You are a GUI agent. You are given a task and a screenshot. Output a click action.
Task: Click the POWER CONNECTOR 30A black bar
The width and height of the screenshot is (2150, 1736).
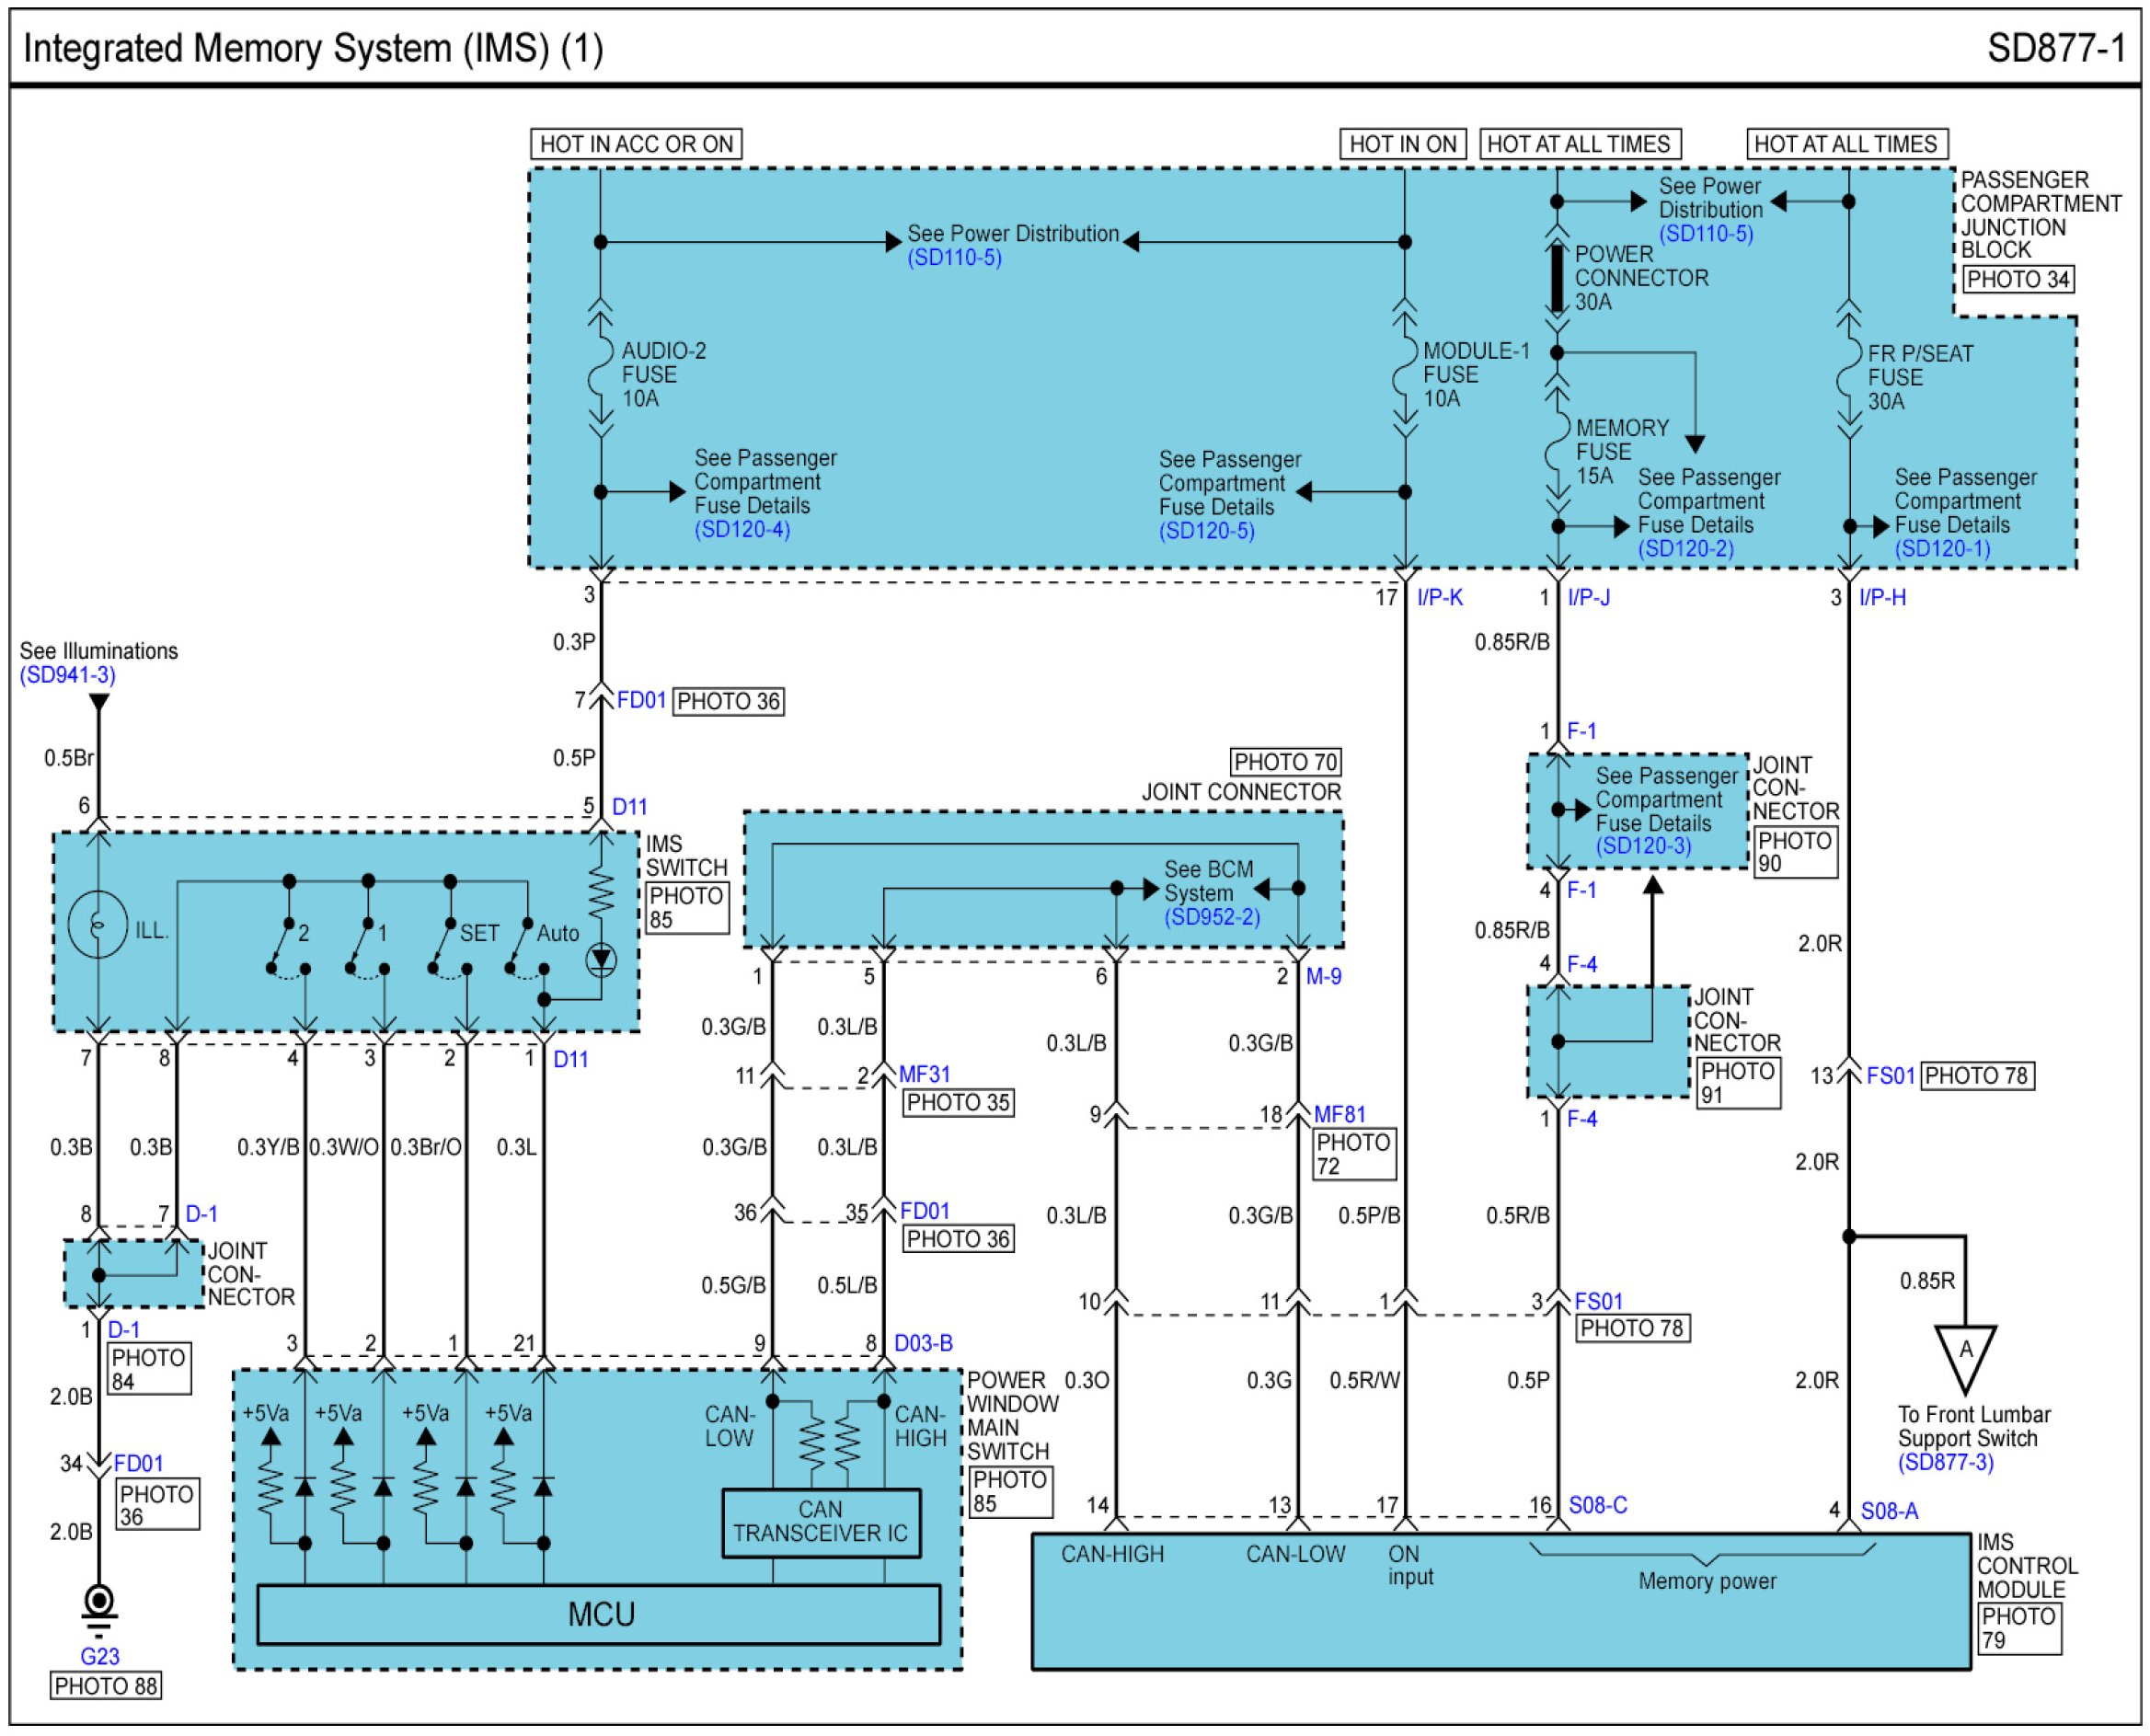point(1556,278)
